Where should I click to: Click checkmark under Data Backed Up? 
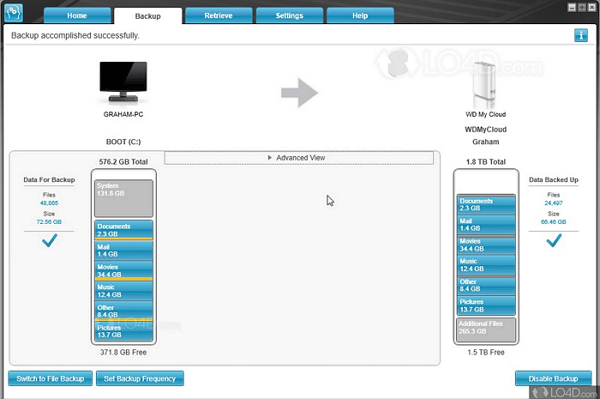coord(554,241)
